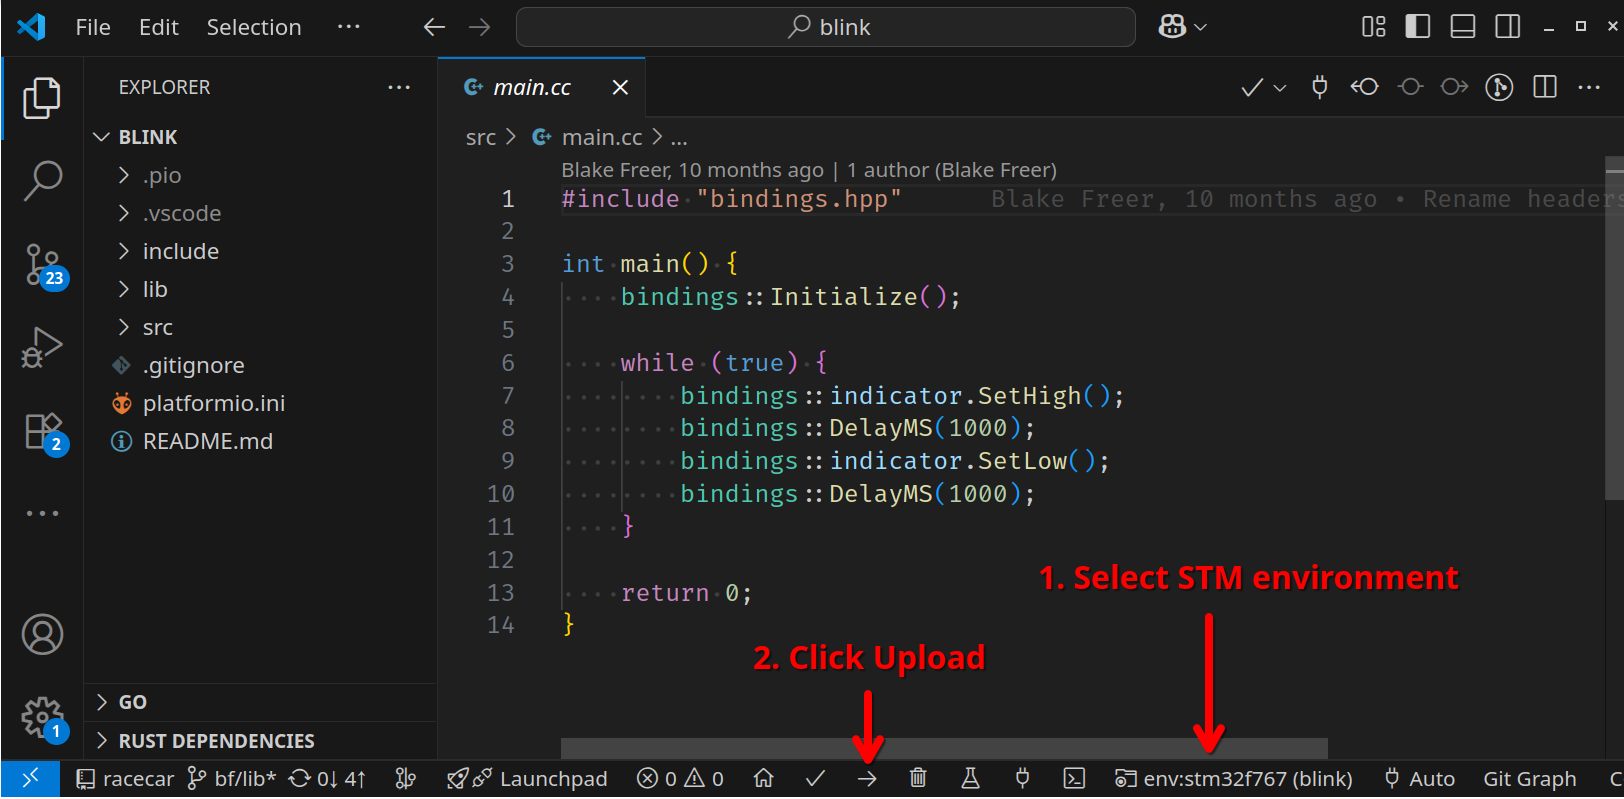Open Git Graph from the status bar
Viewport: 1624px width, 799px height.
point(1529,779)
